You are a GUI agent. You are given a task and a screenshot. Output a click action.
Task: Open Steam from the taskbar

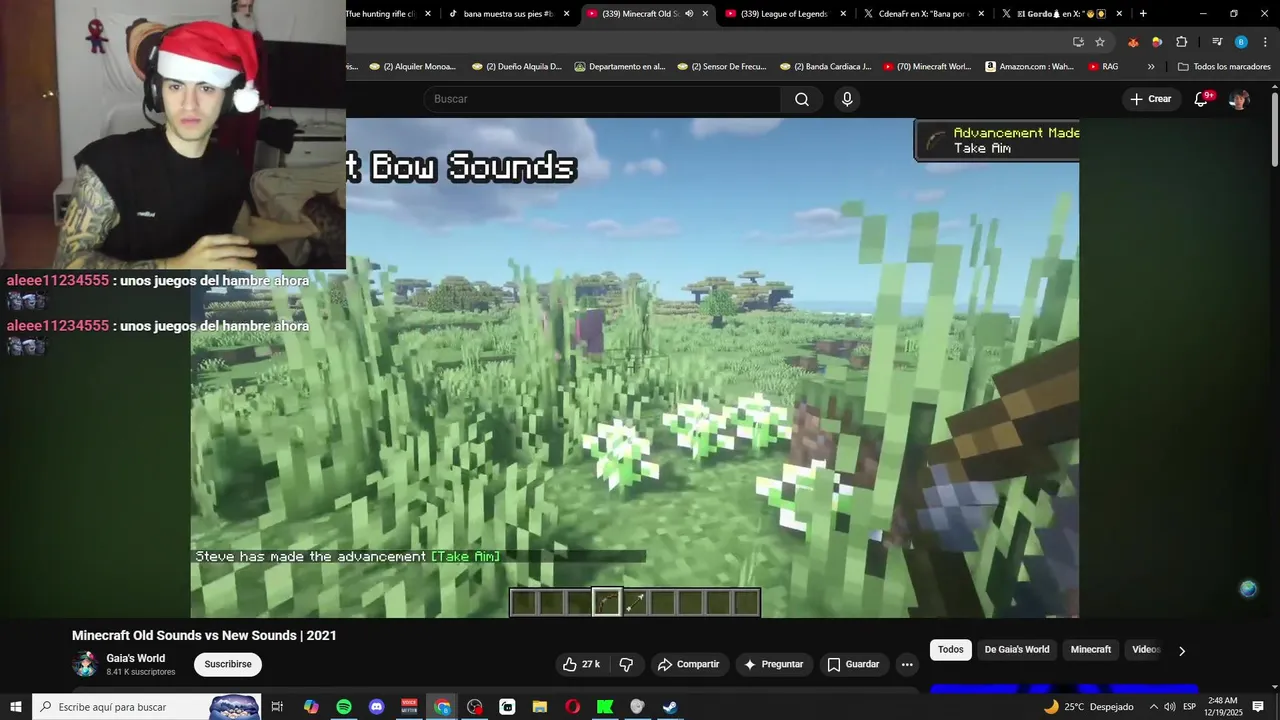670,707
